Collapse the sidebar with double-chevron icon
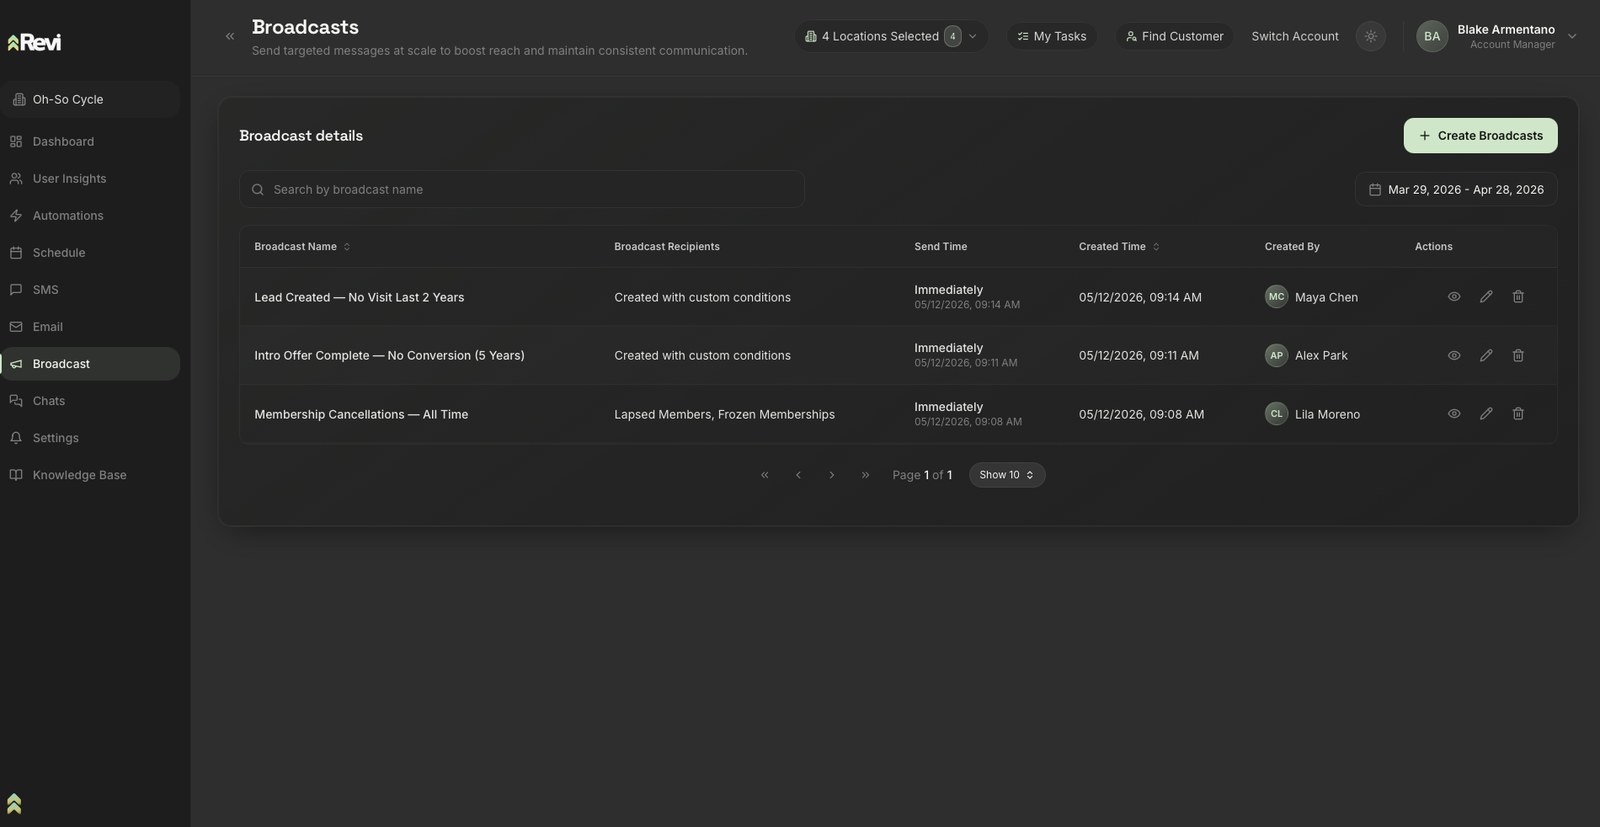This screenshot has width=1600, height=827. click(230, 36)
